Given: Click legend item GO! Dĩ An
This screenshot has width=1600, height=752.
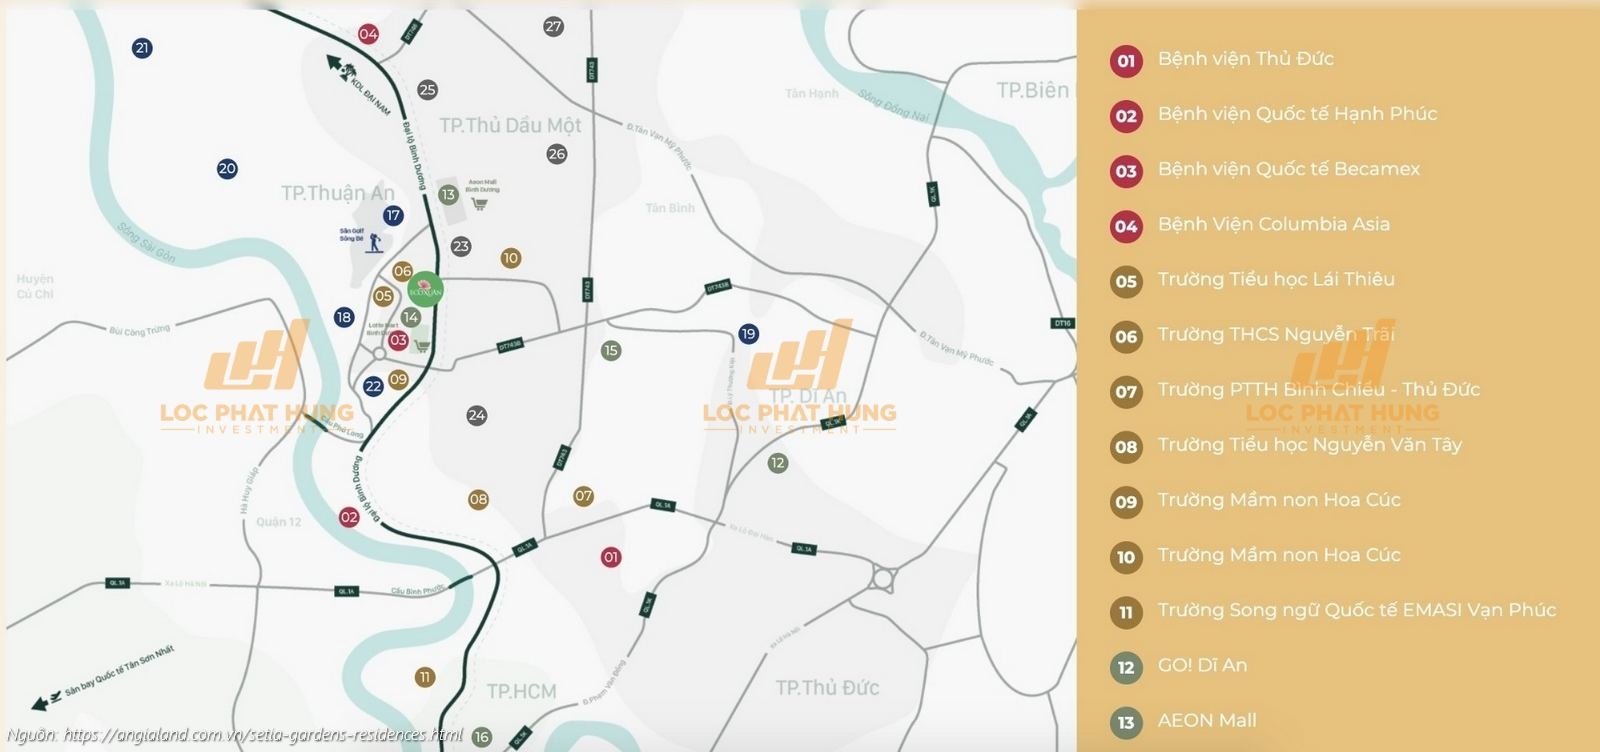Looking at the screenshot, I should coord(1202,665).
